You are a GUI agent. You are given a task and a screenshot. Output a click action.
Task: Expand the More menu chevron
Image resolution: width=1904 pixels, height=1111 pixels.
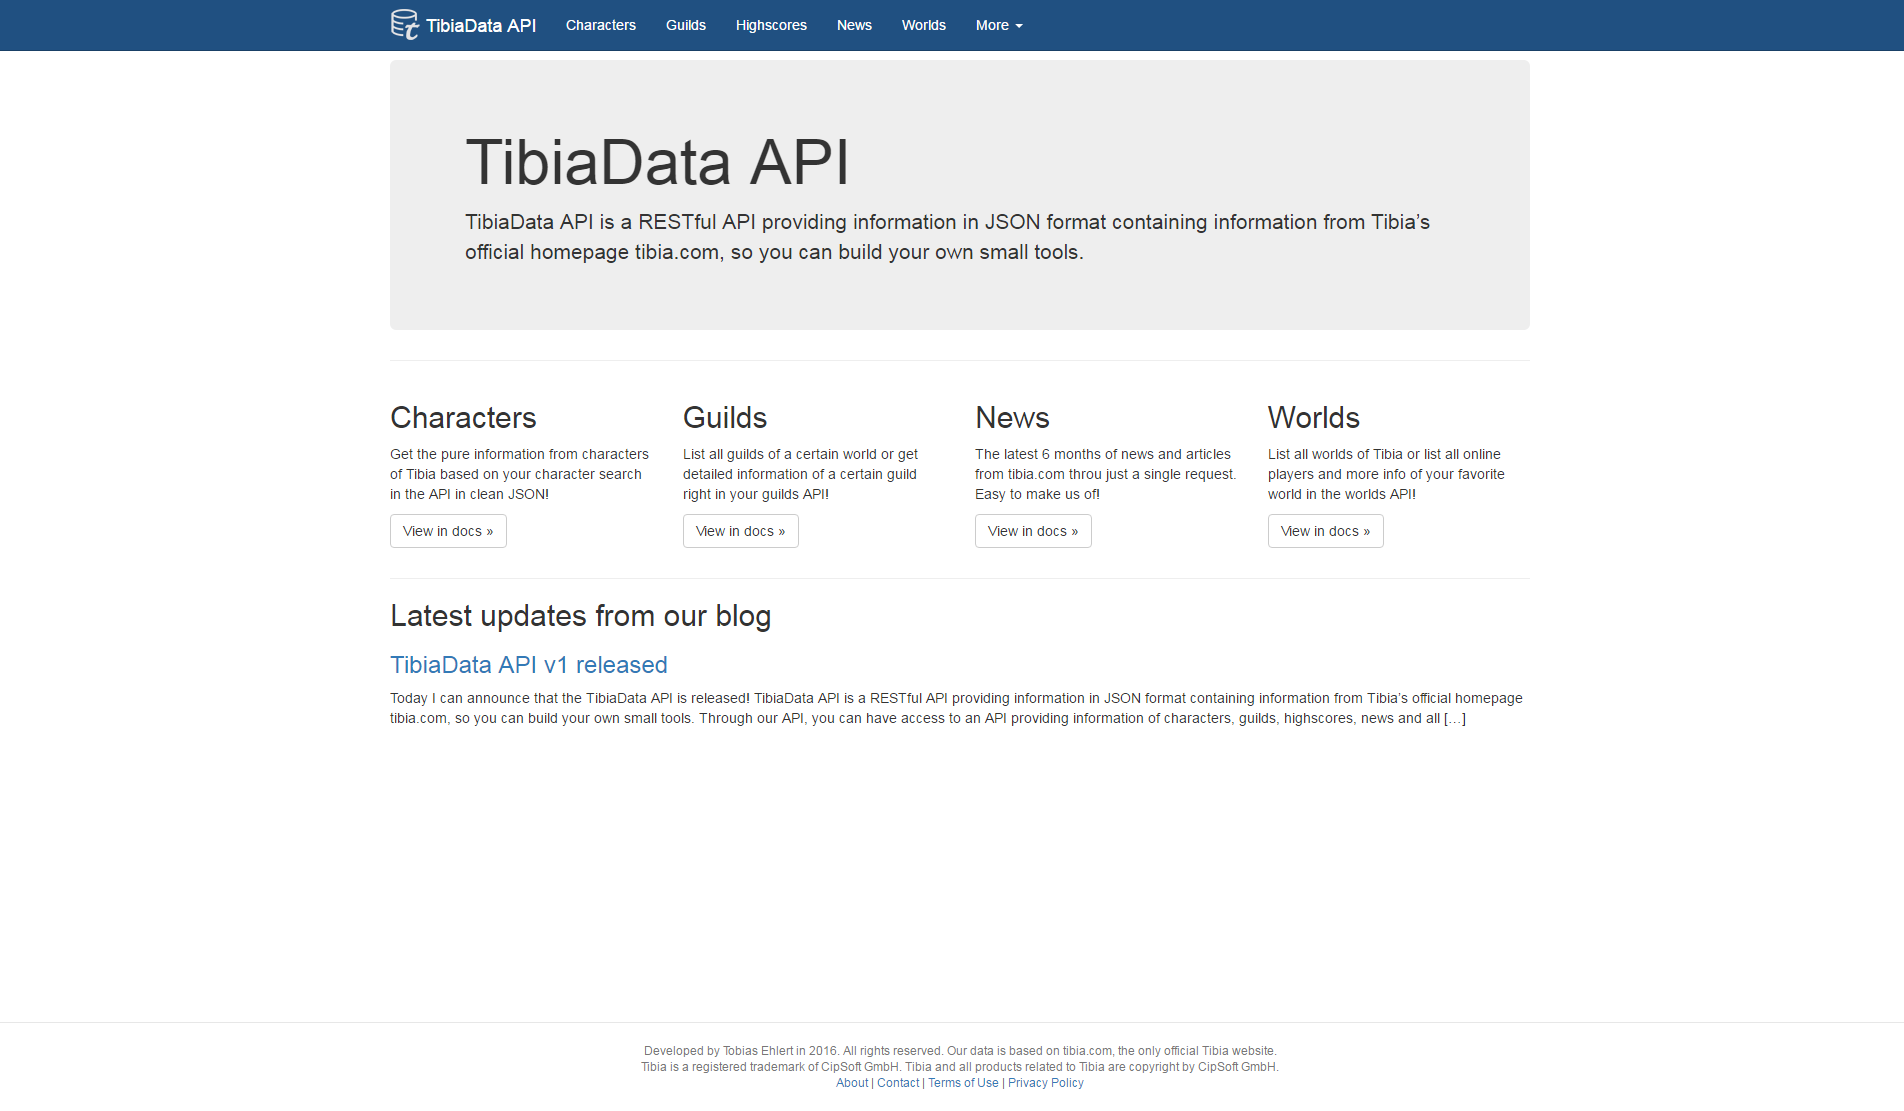[x=1018, y=26]
